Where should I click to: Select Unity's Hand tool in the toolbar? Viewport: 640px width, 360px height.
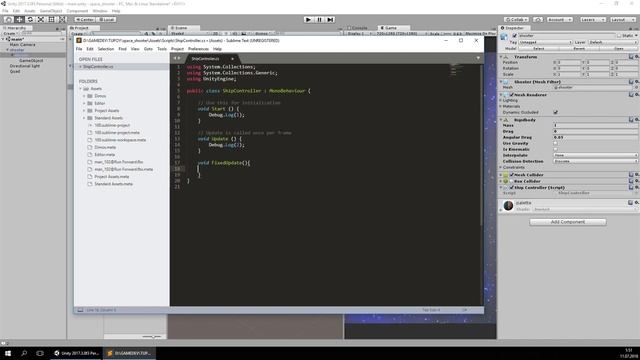pos(8,19)
